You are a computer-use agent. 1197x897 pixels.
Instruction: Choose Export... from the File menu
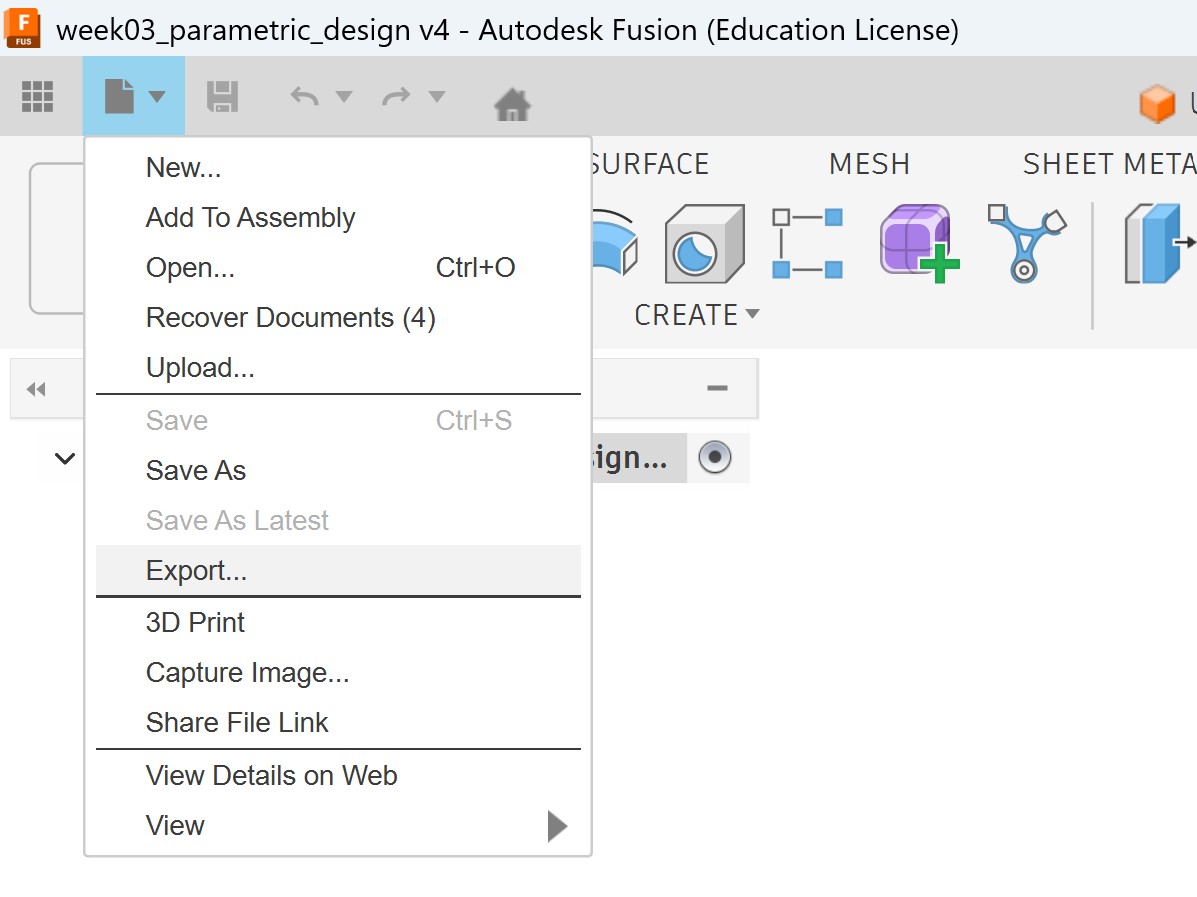point(196,571)
